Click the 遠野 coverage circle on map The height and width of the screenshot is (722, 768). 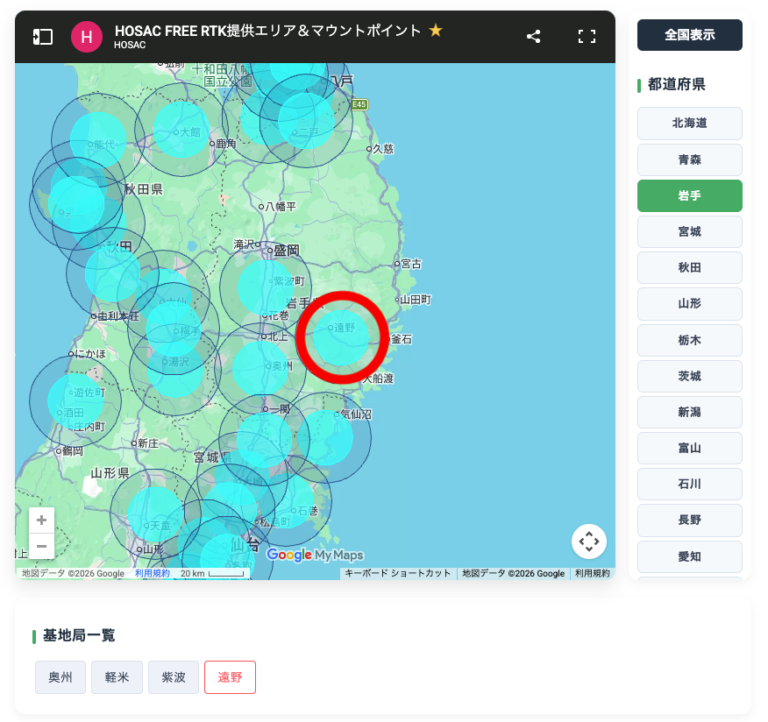pyautogui.click(x=341, y=338)
